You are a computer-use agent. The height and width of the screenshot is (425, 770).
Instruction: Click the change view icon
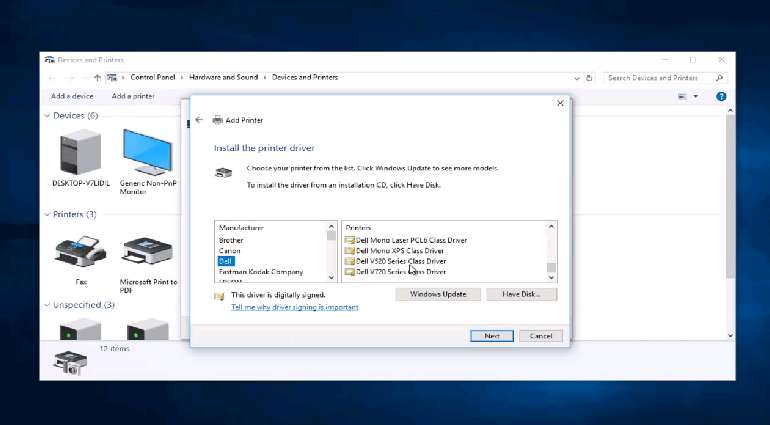tap(682, 96)
